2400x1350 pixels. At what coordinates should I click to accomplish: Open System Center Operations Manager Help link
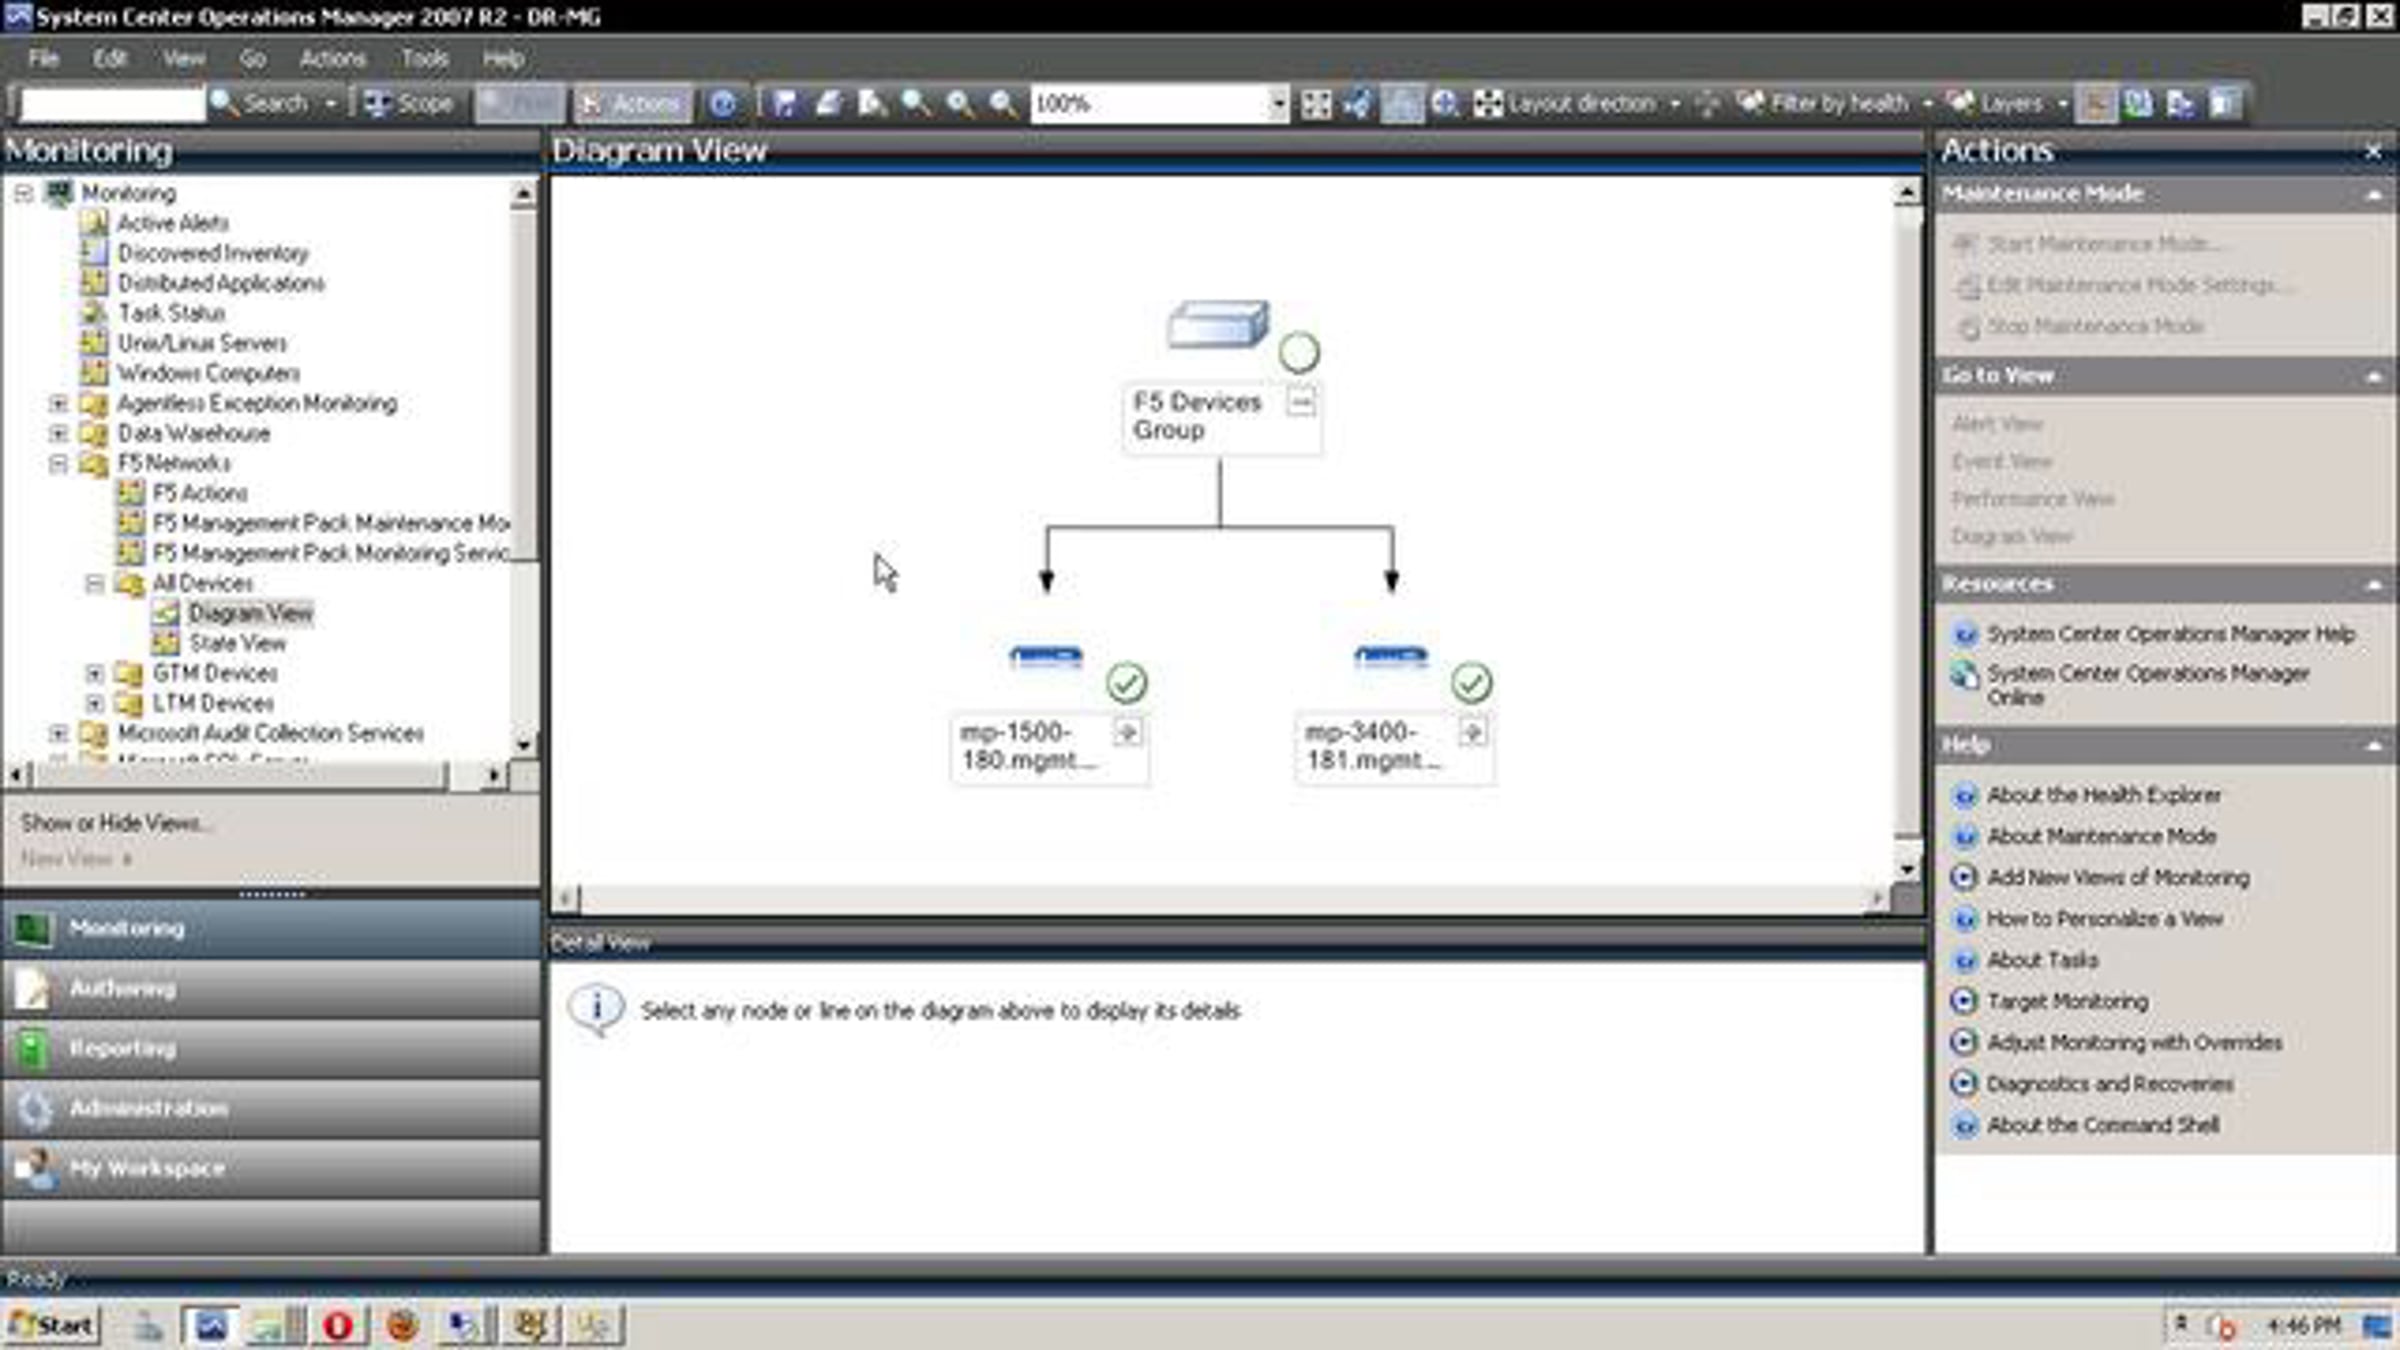click(x=2171, y=635)
